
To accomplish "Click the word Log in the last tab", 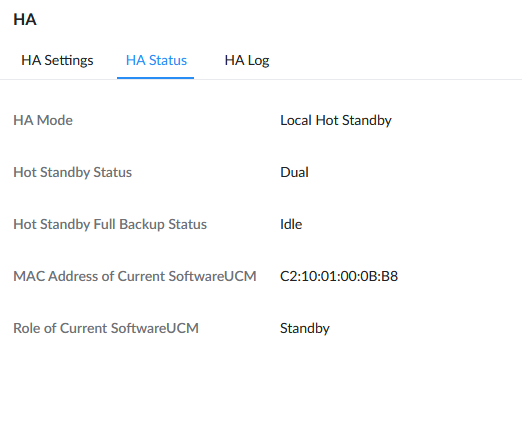I will (258, 61).
